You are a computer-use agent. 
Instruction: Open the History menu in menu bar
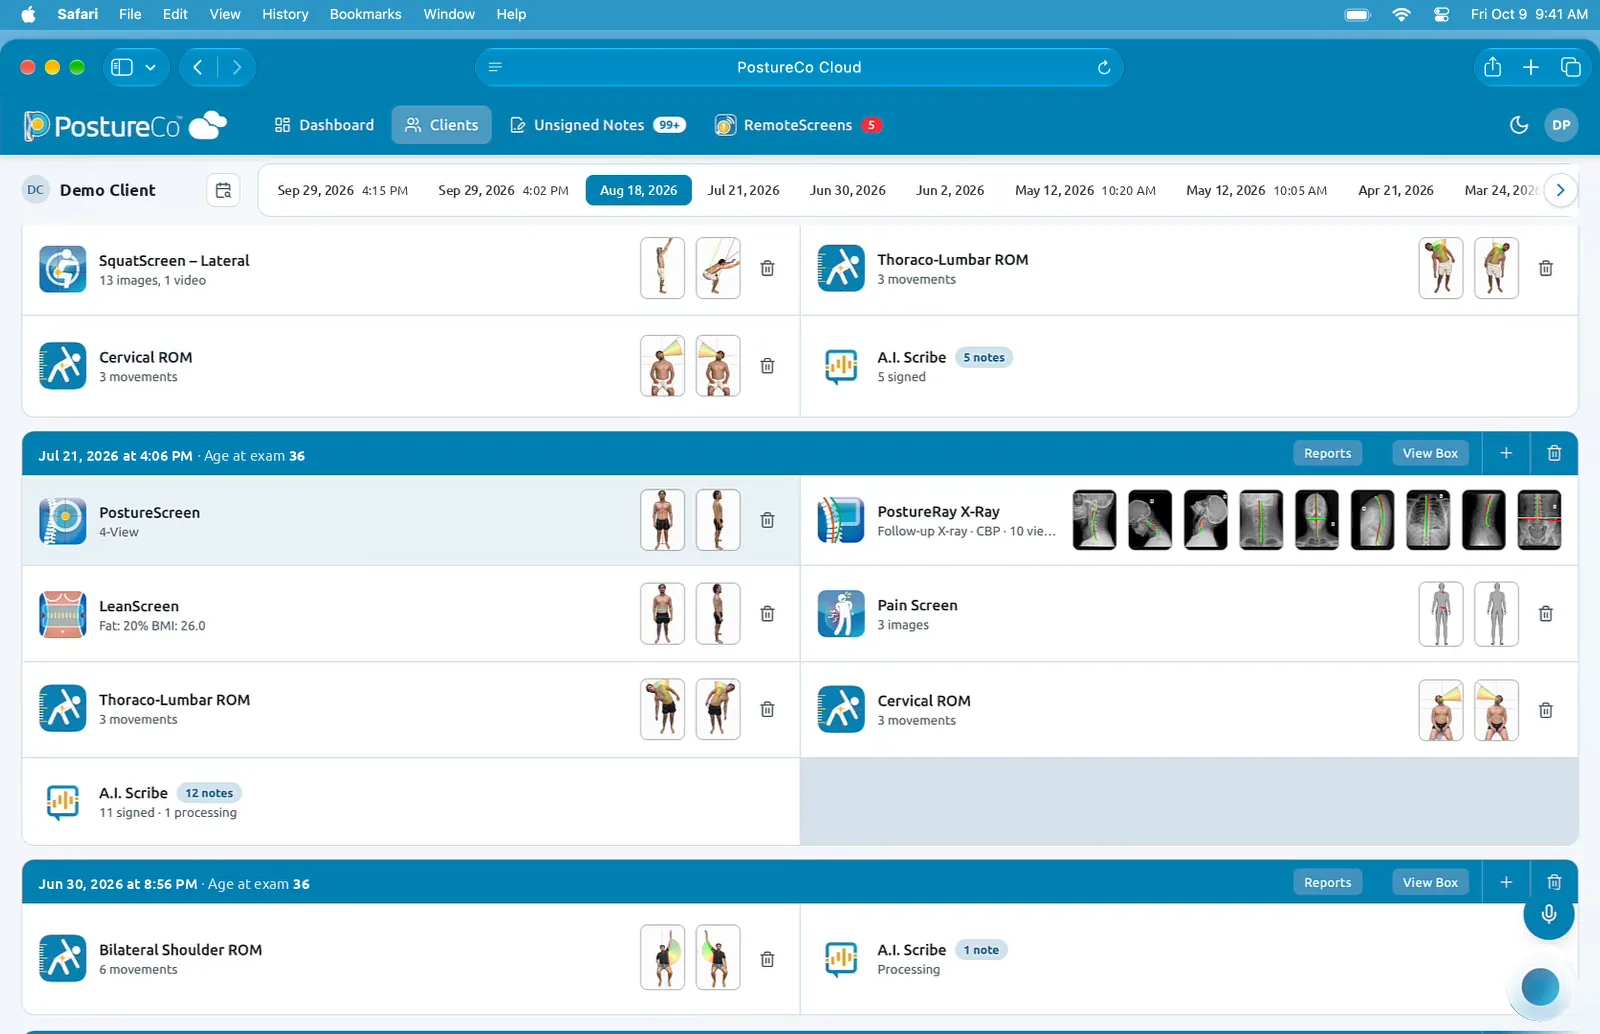pyautogui.click(x=285, y=14)
